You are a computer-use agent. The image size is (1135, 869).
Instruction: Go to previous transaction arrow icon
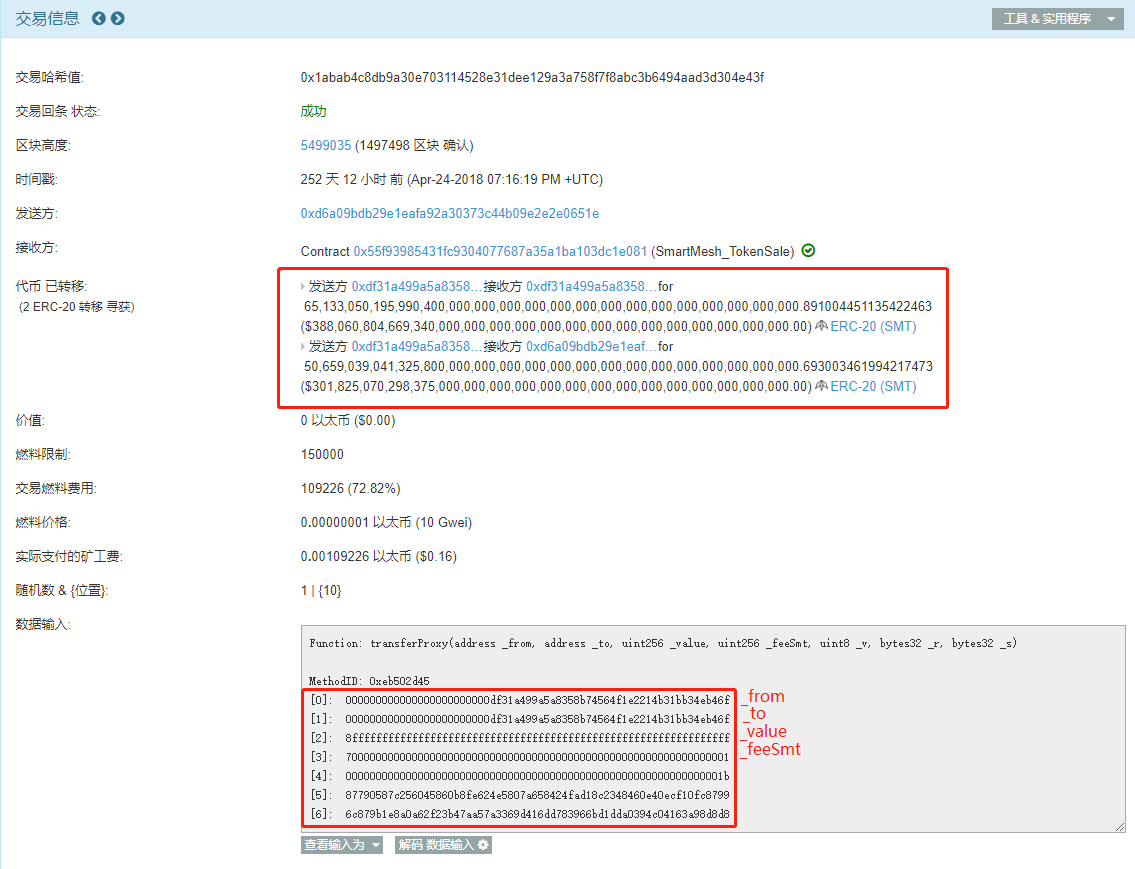tap(99, 18)
